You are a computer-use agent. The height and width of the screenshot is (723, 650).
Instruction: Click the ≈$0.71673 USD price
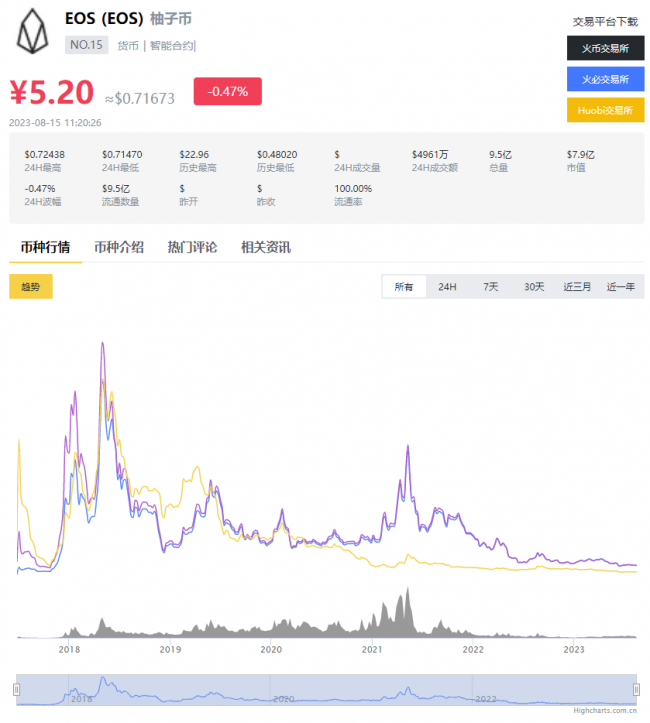(x=140, y=99)
